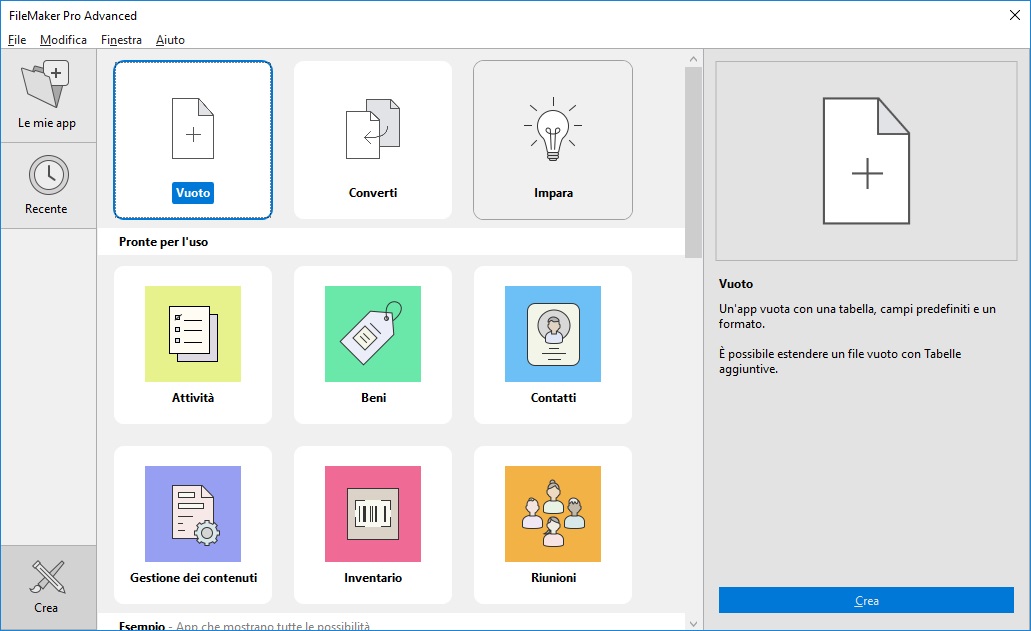Click the scrollbar down arrow
This screenshot has width=1031, height=631.
point(694,623)
